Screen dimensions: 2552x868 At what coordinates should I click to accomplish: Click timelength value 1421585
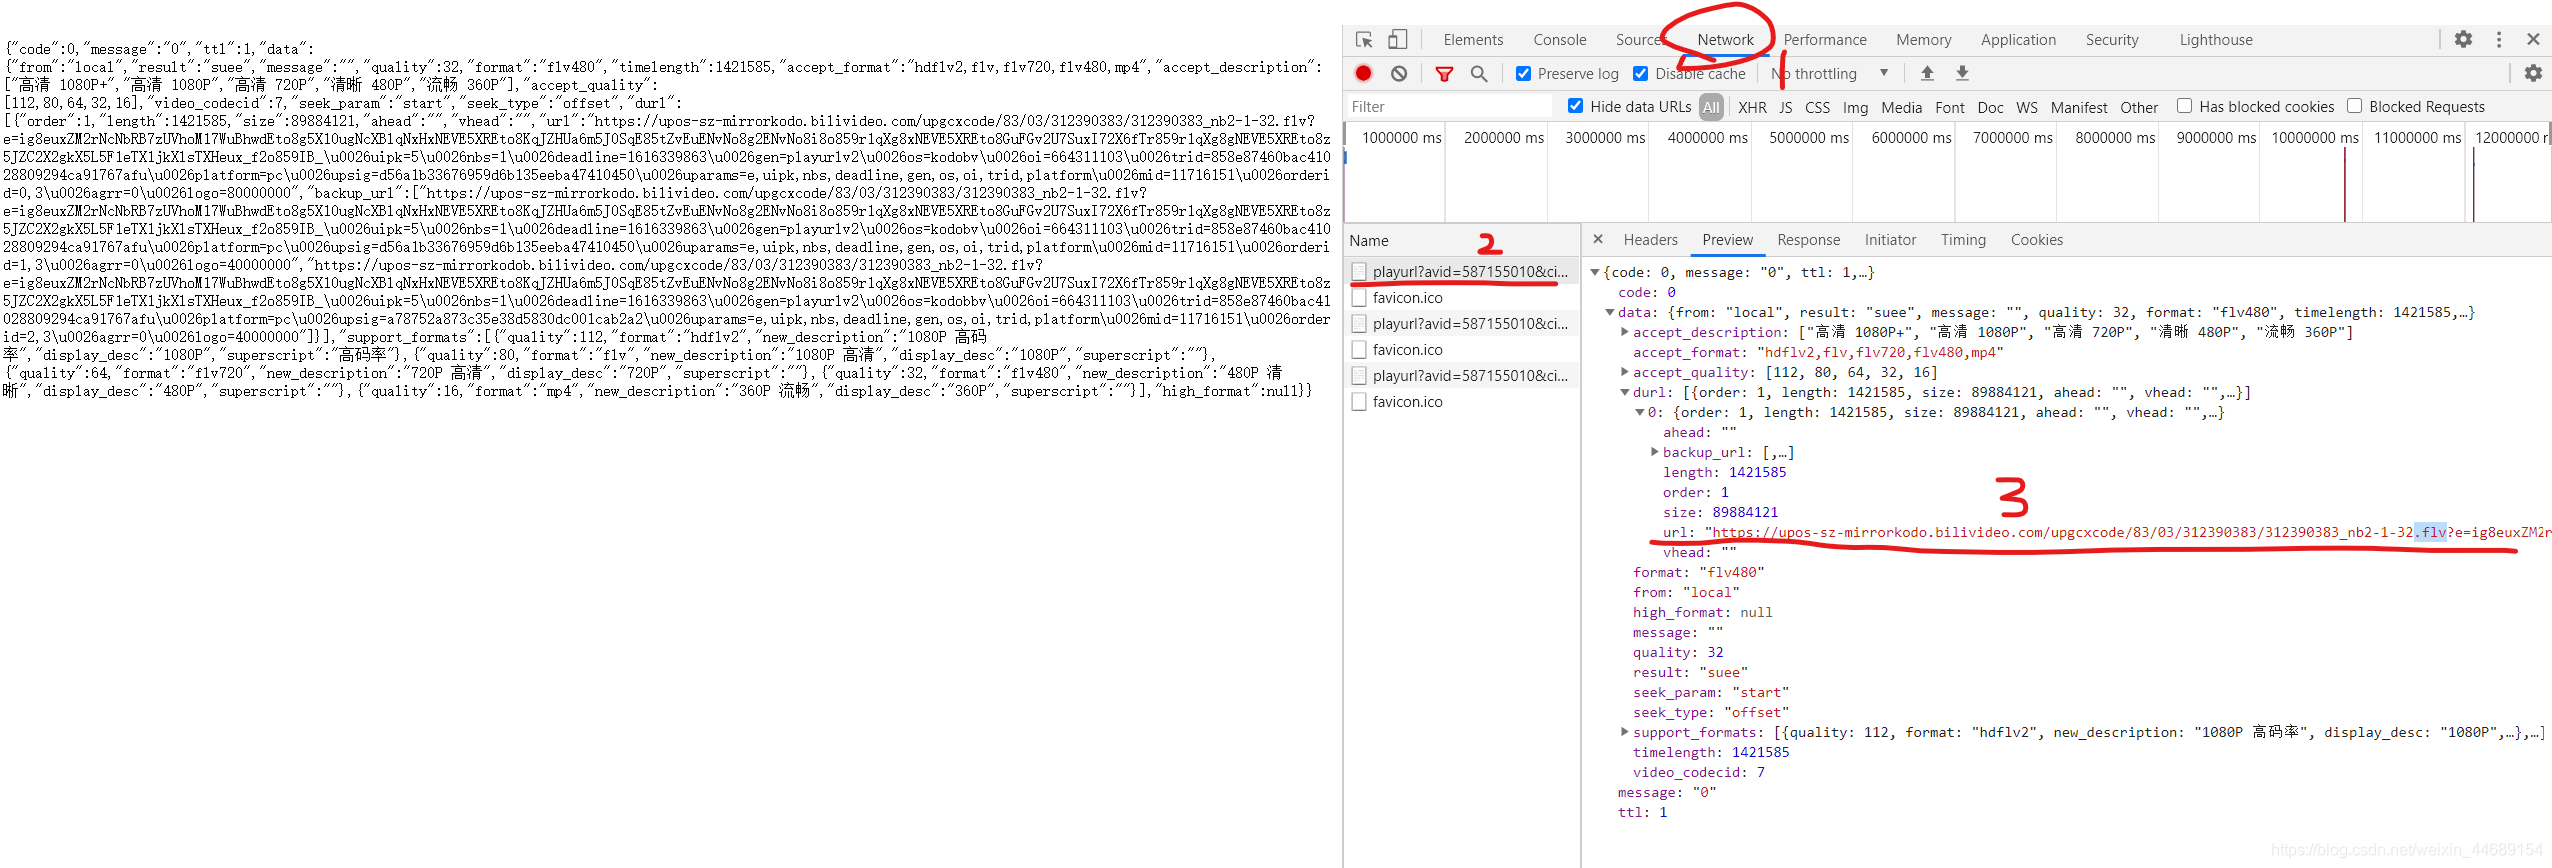[x=1760, y=752]
